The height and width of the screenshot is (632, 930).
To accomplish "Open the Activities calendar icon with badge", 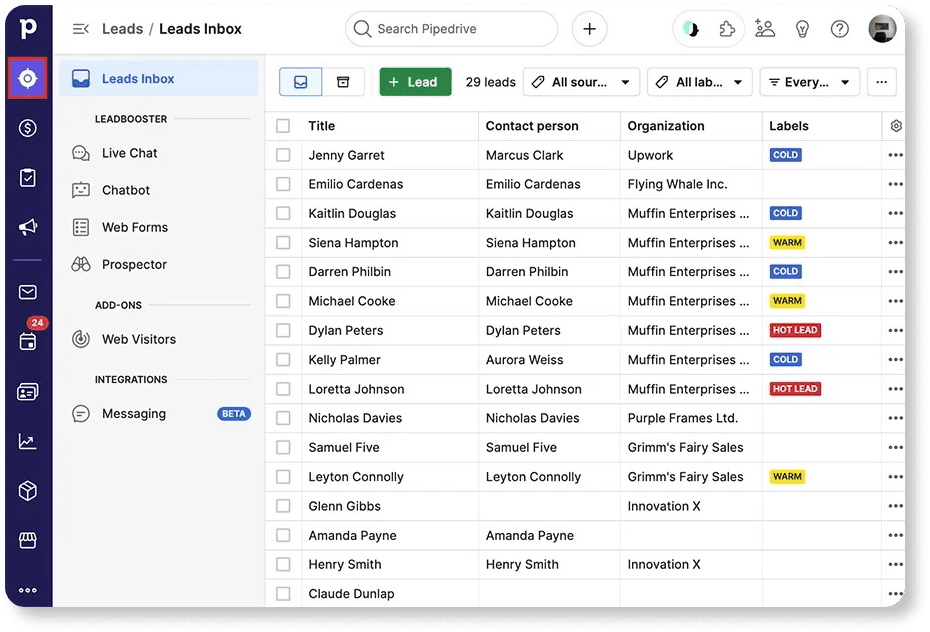I will coord(27,341).
